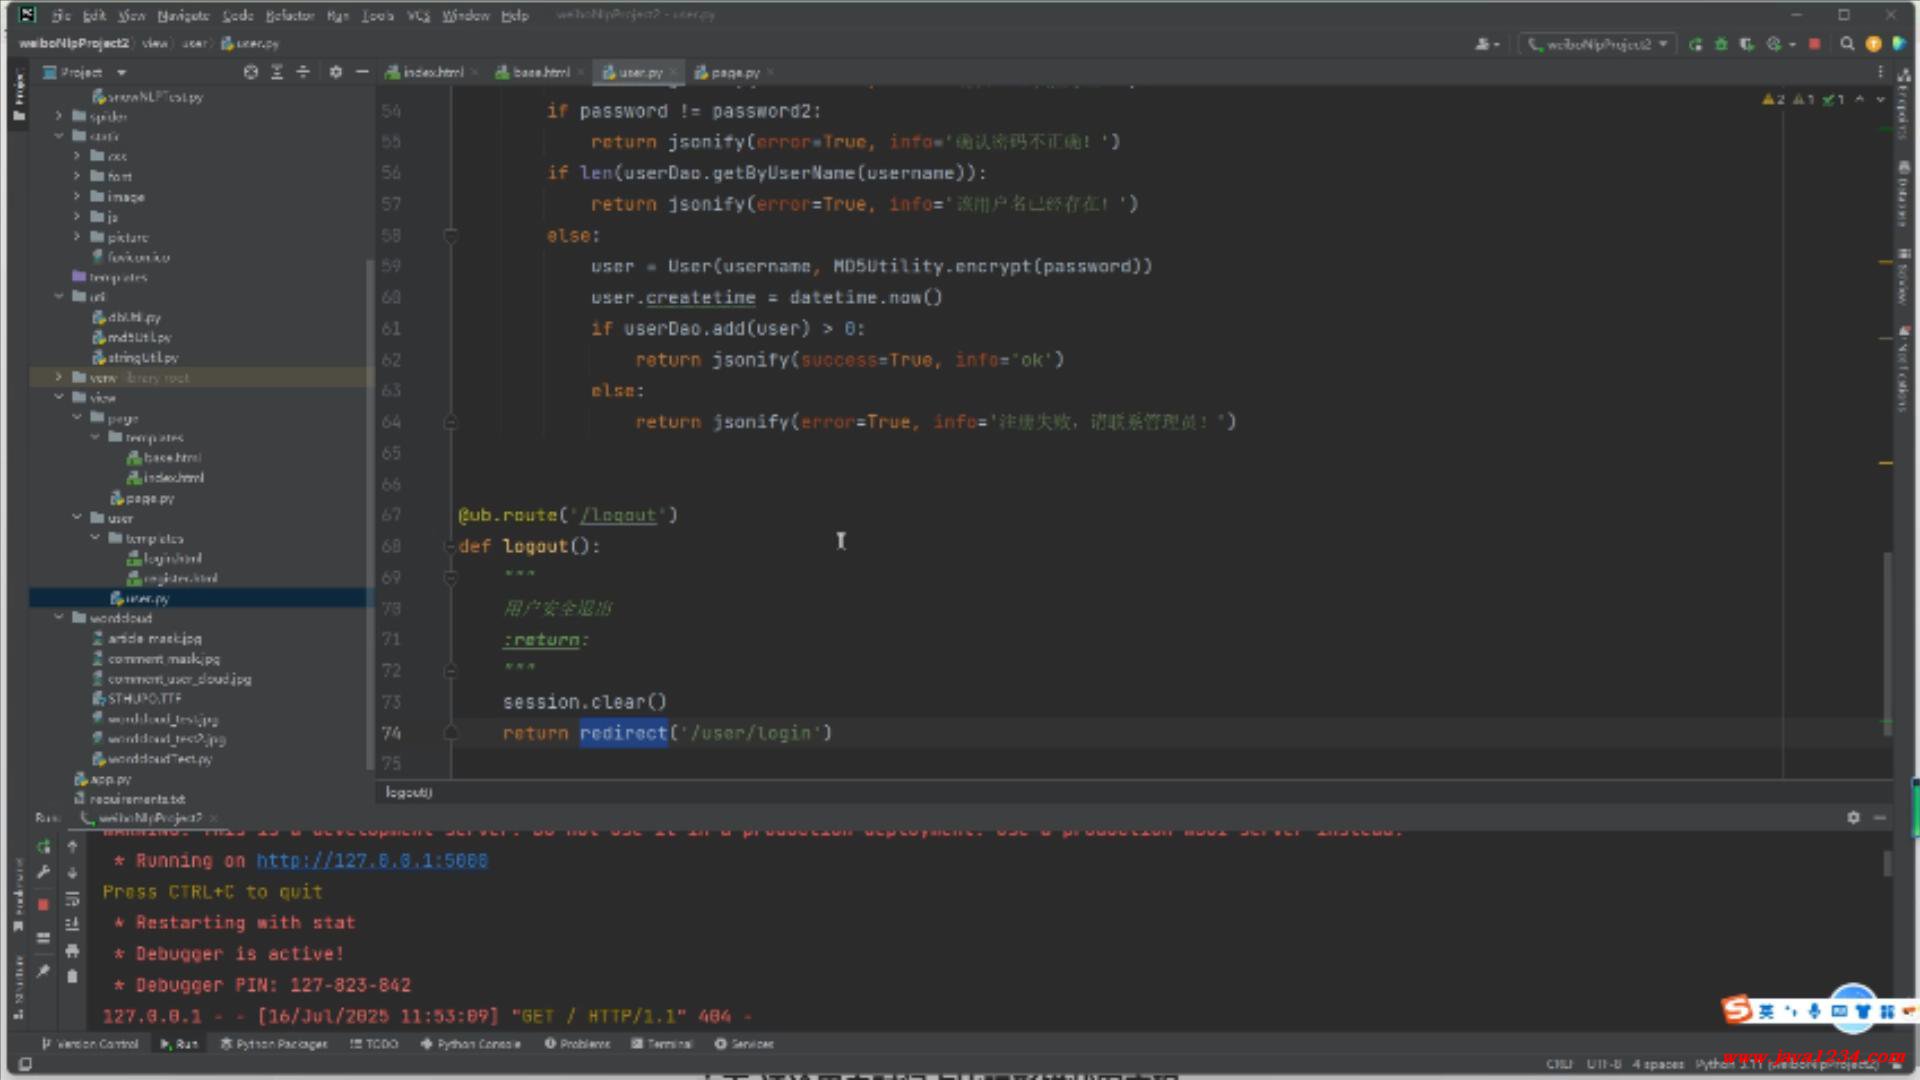The image size is (1920, 1080).
Task: Select opened file via Project panel target icon
Action: [x=251, y=72]
